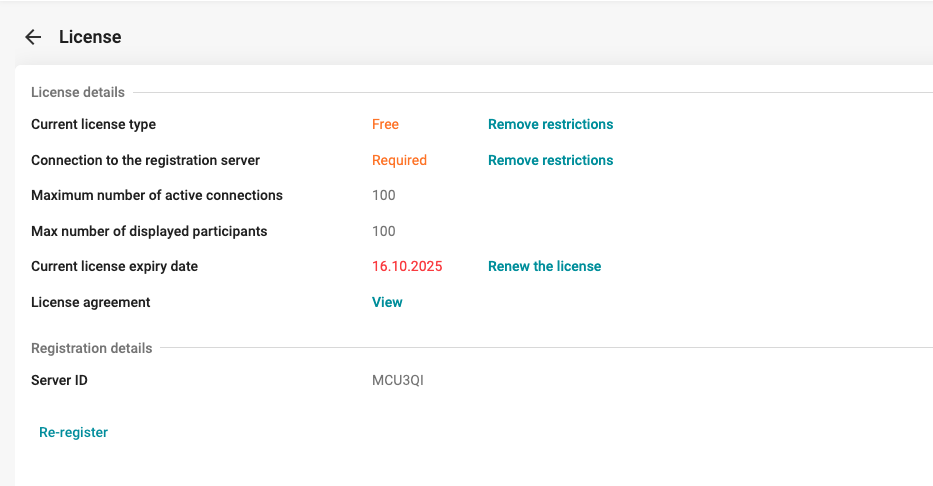Click the Current license expiry date label
Screen dimensions: 933x486
[x=114, y=267]
